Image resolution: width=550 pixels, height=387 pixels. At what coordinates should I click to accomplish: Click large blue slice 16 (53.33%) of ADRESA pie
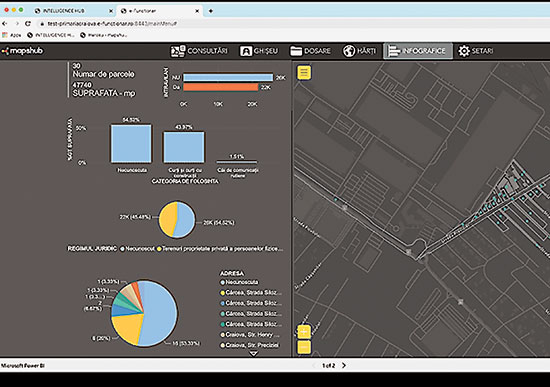coord(161,312)
